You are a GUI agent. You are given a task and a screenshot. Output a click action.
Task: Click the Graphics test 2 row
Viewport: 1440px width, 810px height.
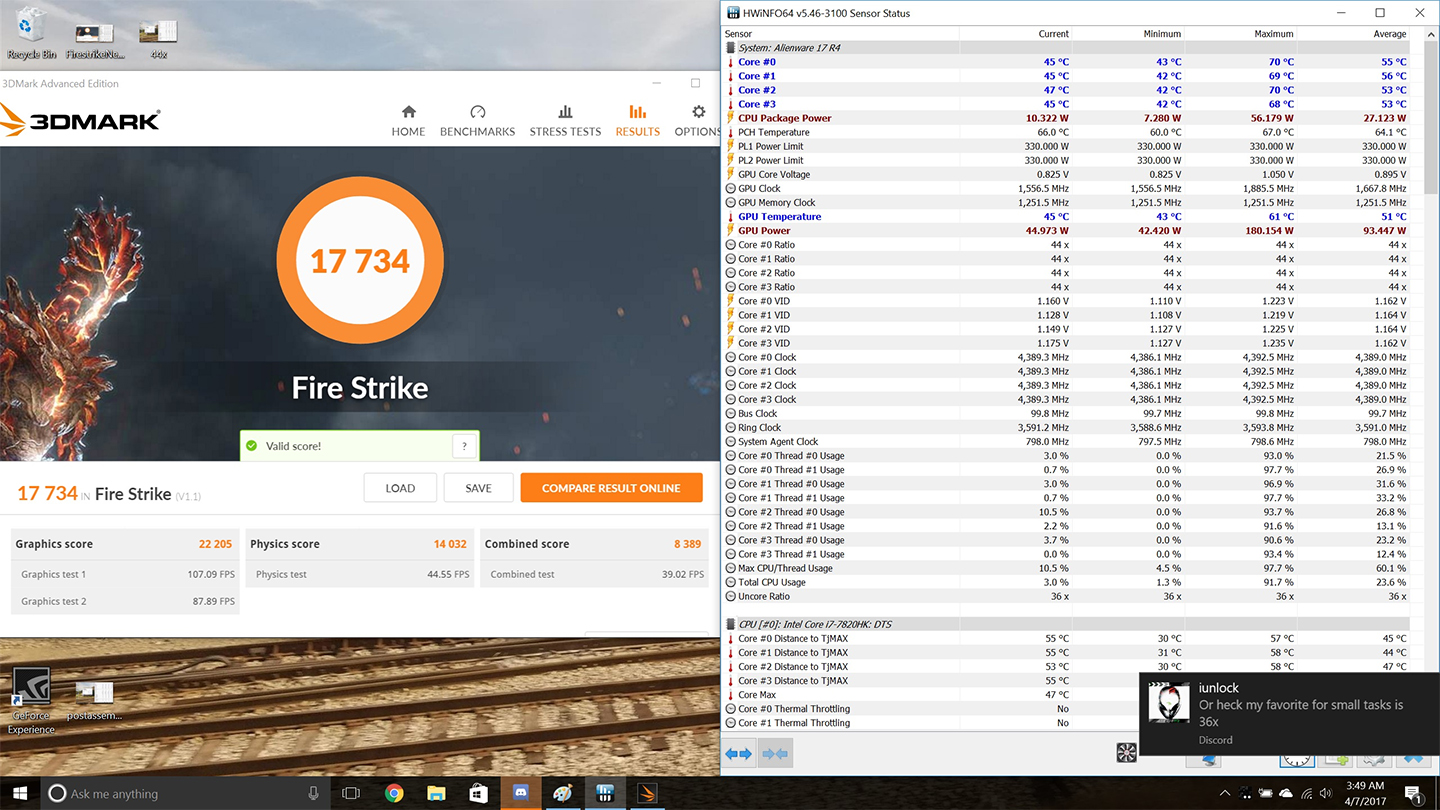126,601
